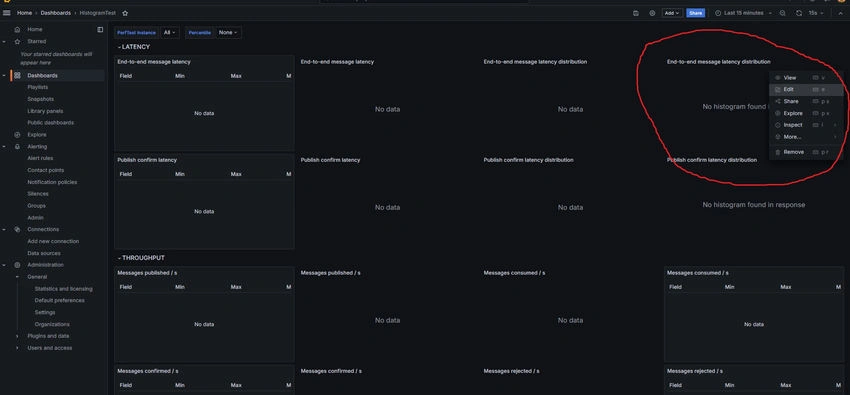The image size is (850, 395).
Task: Click the eye icon next to View
Action: pos(778,78)
